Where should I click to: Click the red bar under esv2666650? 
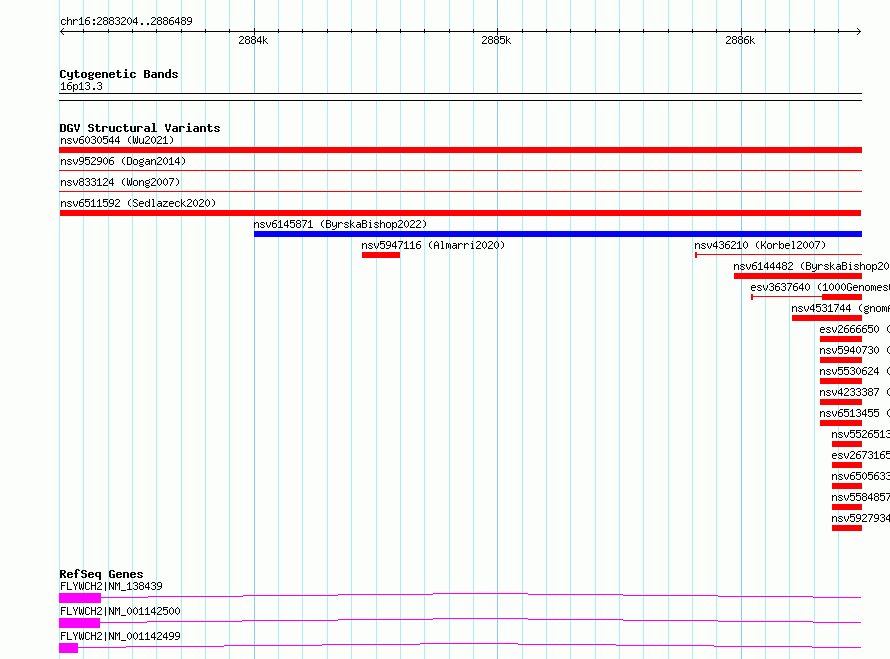pyautogui.click(x=841, y=339)
